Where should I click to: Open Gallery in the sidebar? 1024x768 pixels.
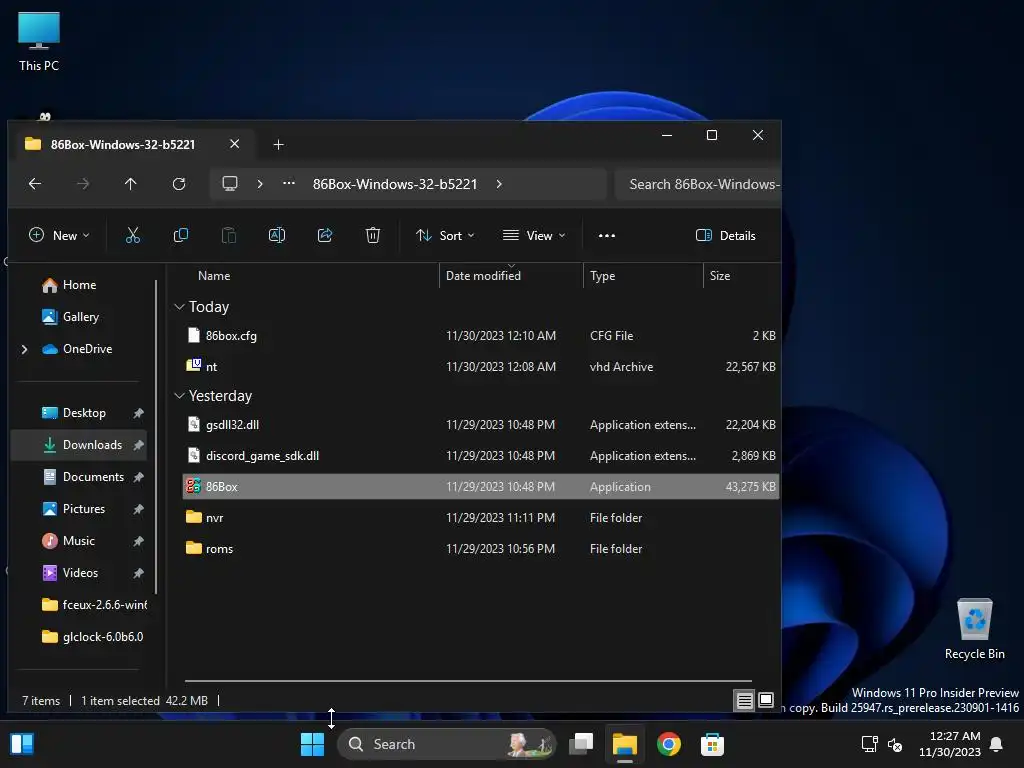click(80, 317)
